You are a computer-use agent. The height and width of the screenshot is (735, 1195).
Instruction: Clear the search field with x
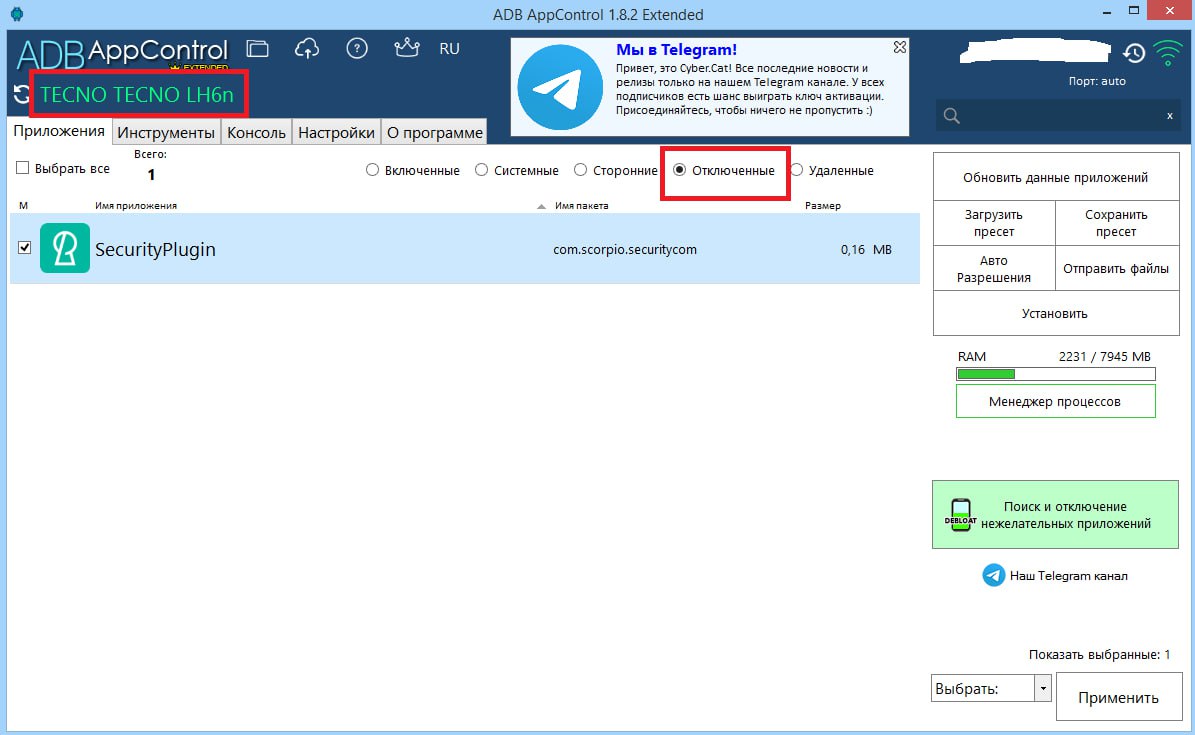pos(1170,116)
